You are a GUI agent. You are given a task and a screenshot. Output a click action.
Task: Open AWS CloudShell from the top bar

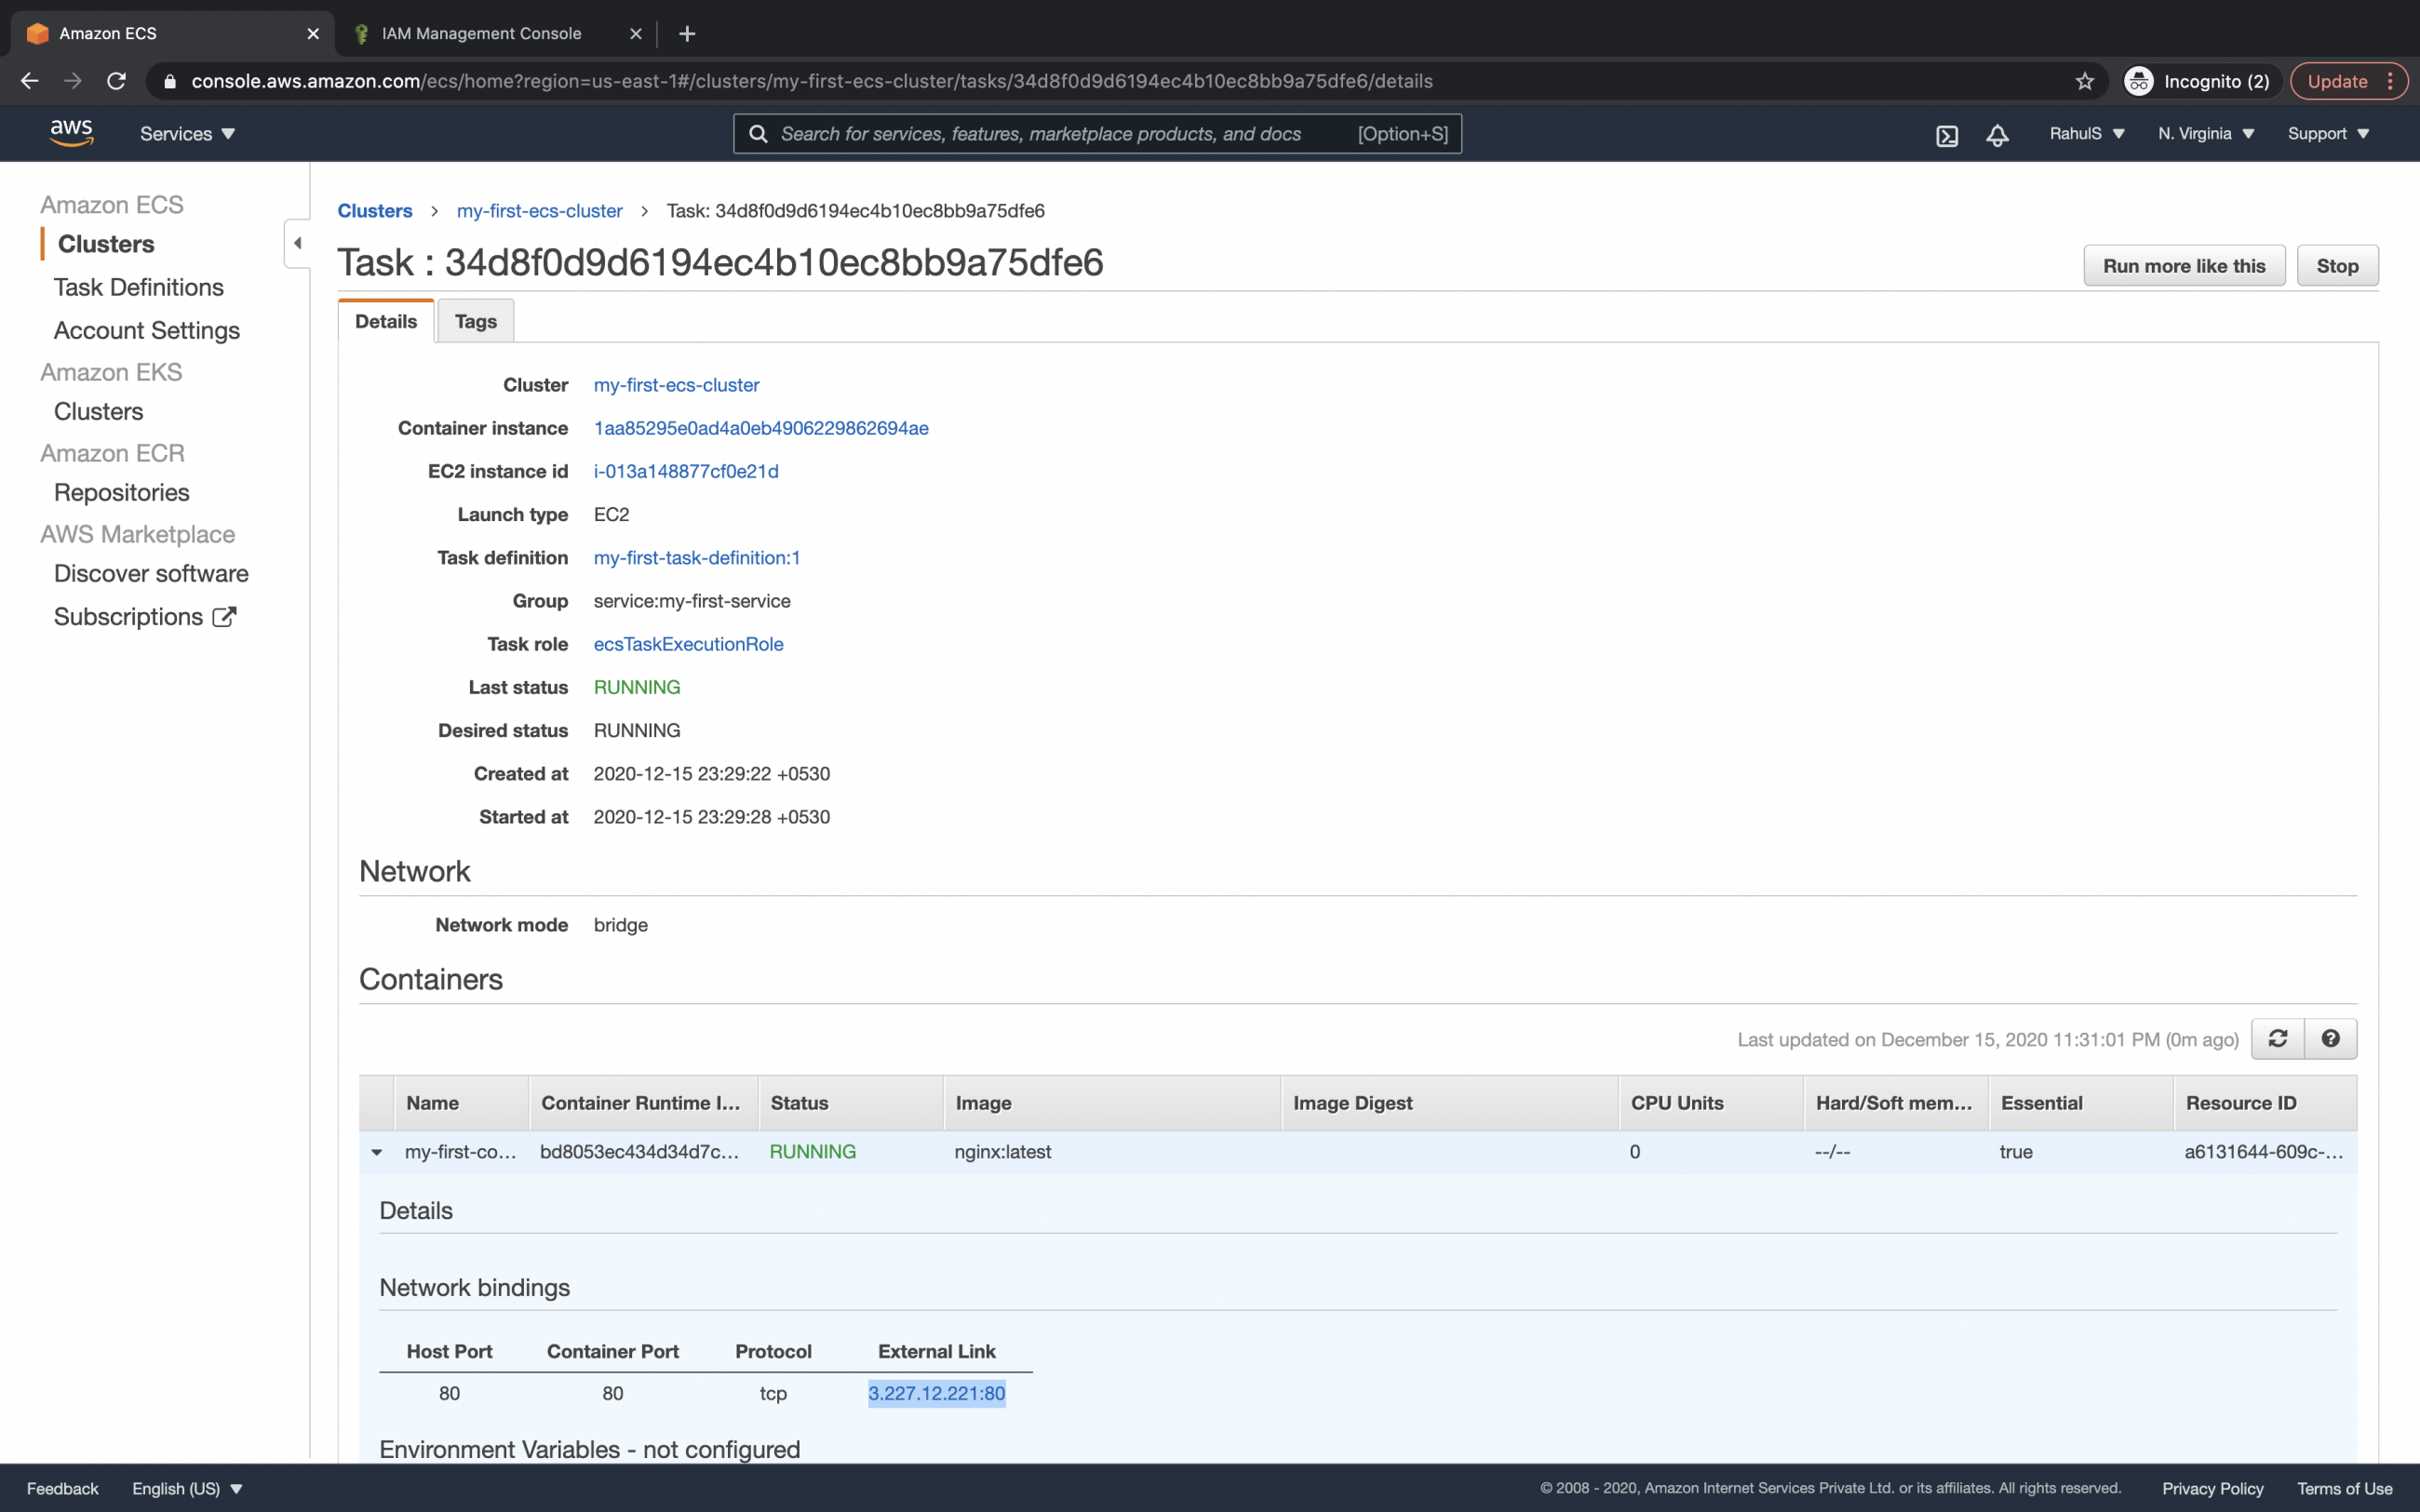pos(1946,133)
